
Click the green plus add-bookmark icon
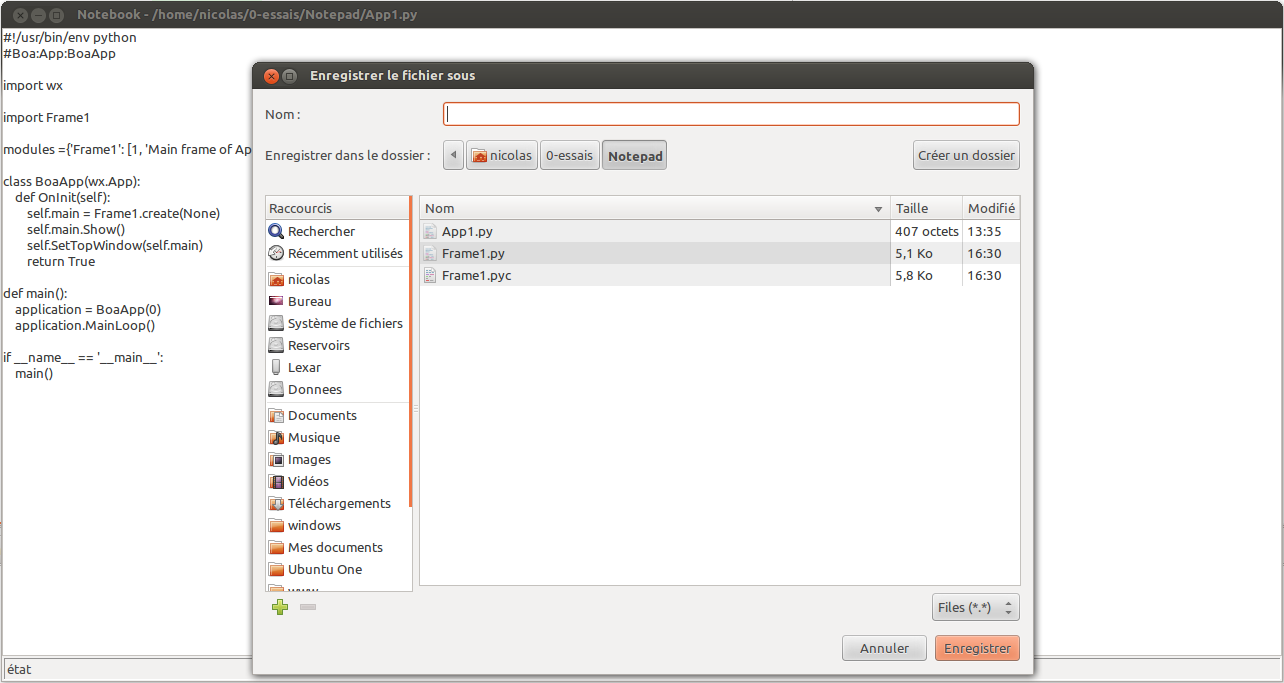[x=280, y=606]
